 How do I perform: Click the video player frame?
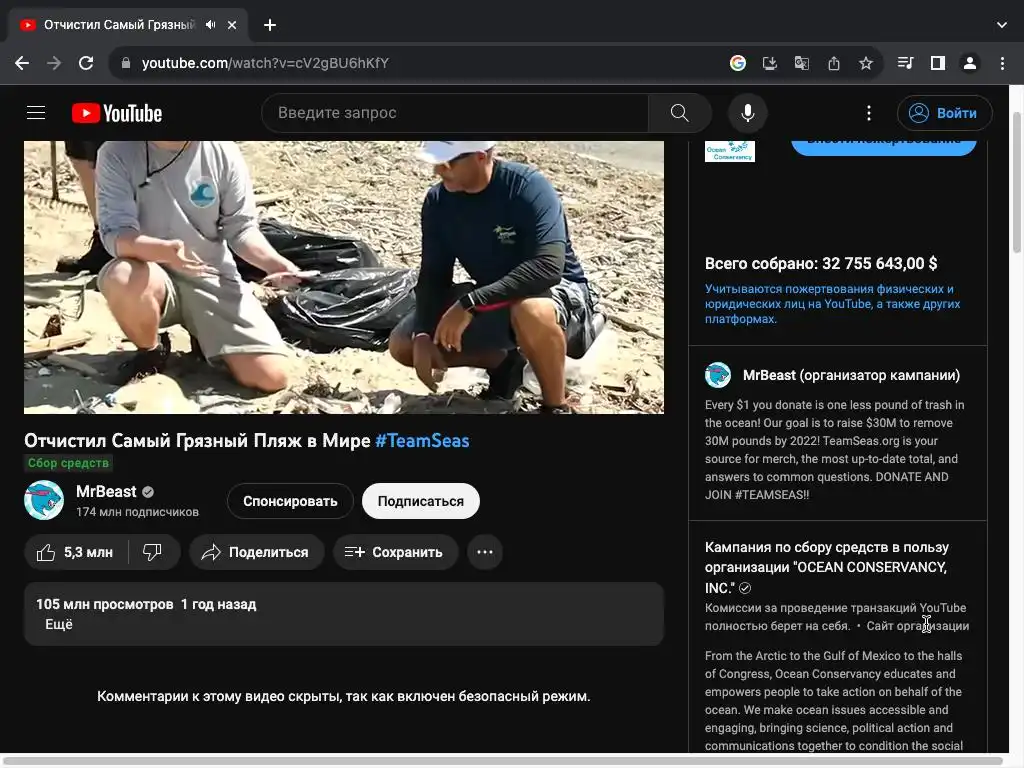click(x=344, y=278)
